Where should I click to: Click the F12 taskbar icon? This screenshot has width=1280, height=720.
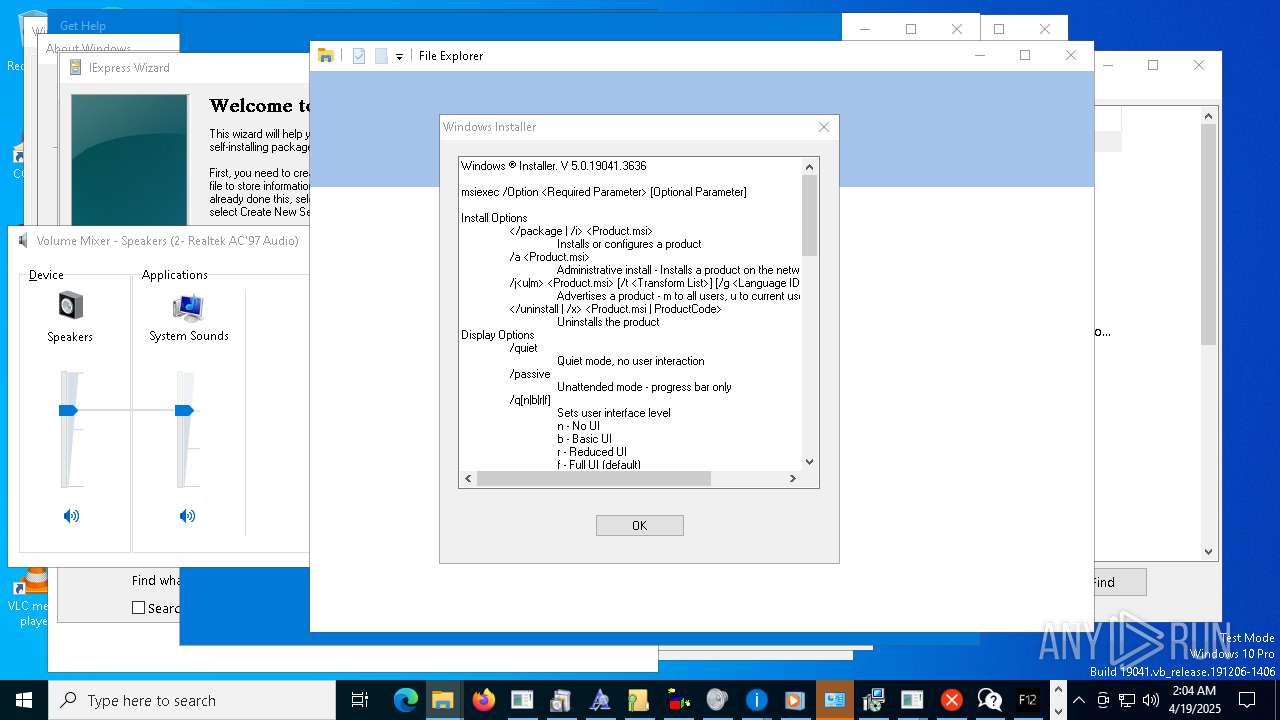1027,700
